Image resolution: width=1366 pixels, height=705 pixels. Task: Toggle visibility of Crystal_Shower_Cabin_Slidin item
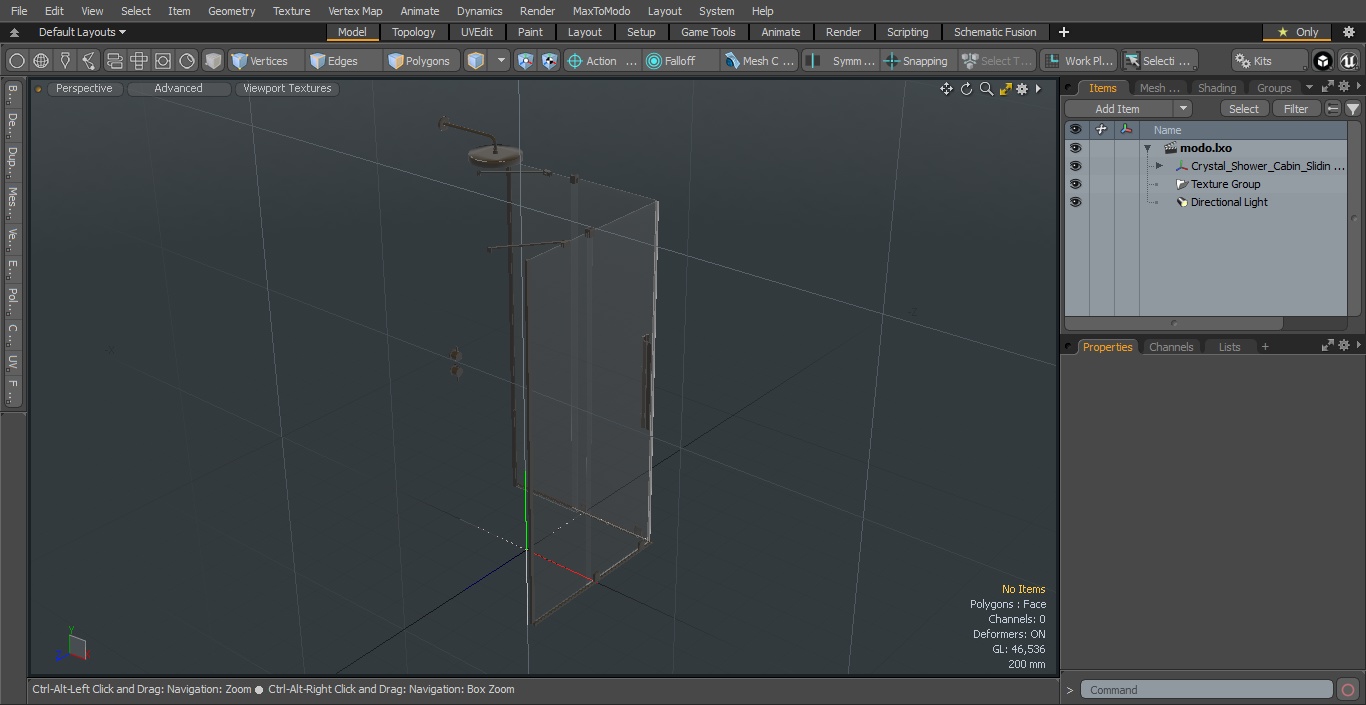point(1075,166)
